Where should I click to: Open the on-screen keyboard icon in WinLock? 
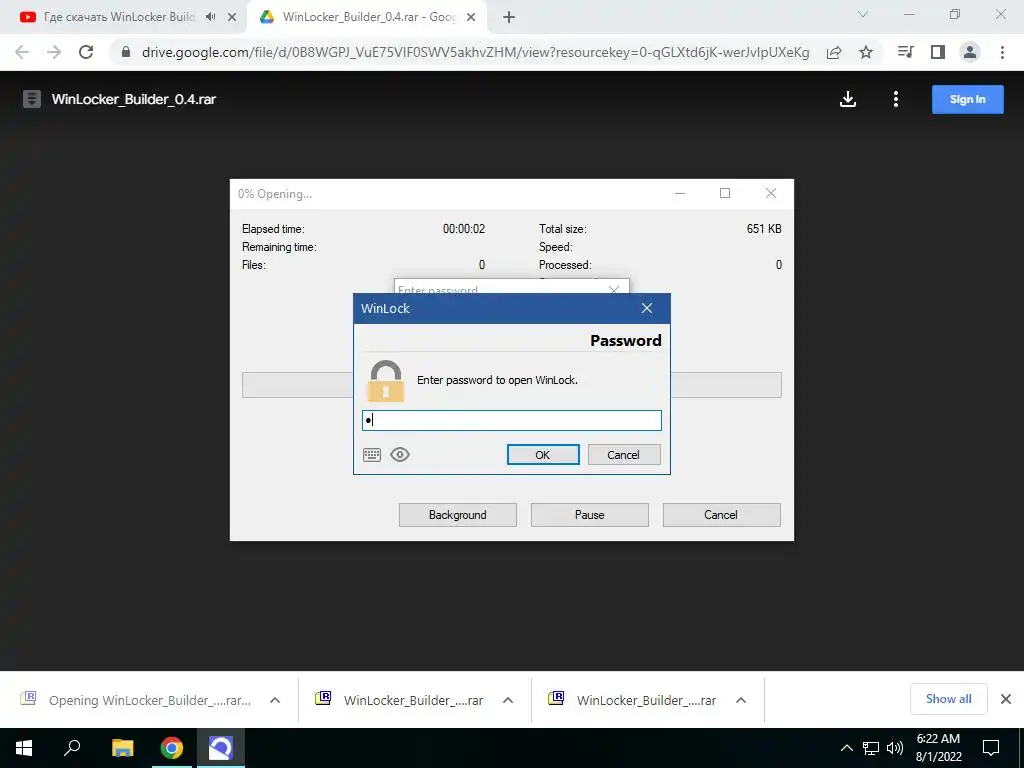click(372, 455)
